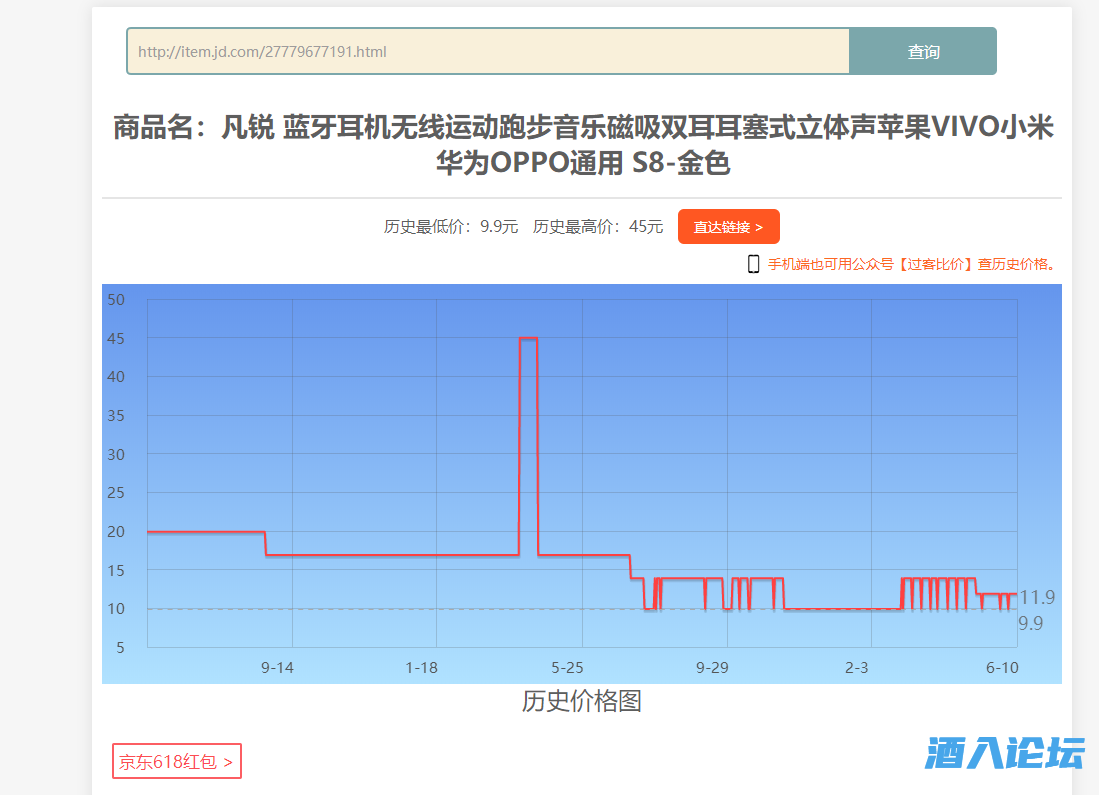This screenshot has width=1099, height=795.
Task: Click the 1-18 date axis label
Action: click(x=421, y=668)
